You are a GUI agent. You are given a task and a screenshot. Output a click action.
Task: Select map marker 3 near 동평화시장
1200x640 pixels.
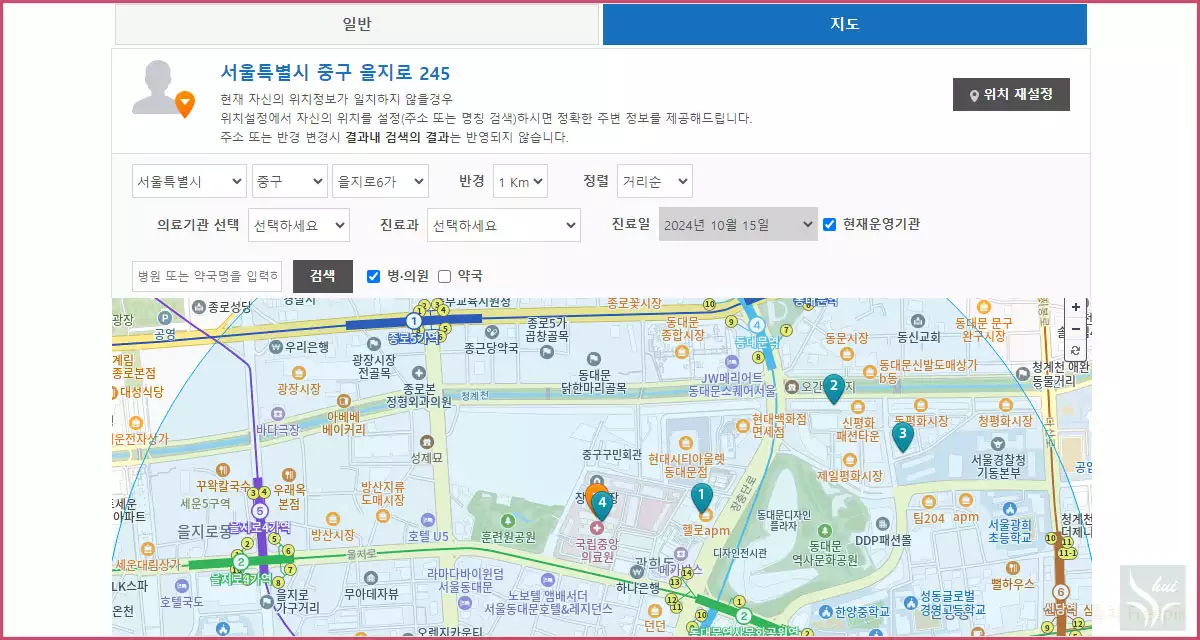[x=903, y=434]
